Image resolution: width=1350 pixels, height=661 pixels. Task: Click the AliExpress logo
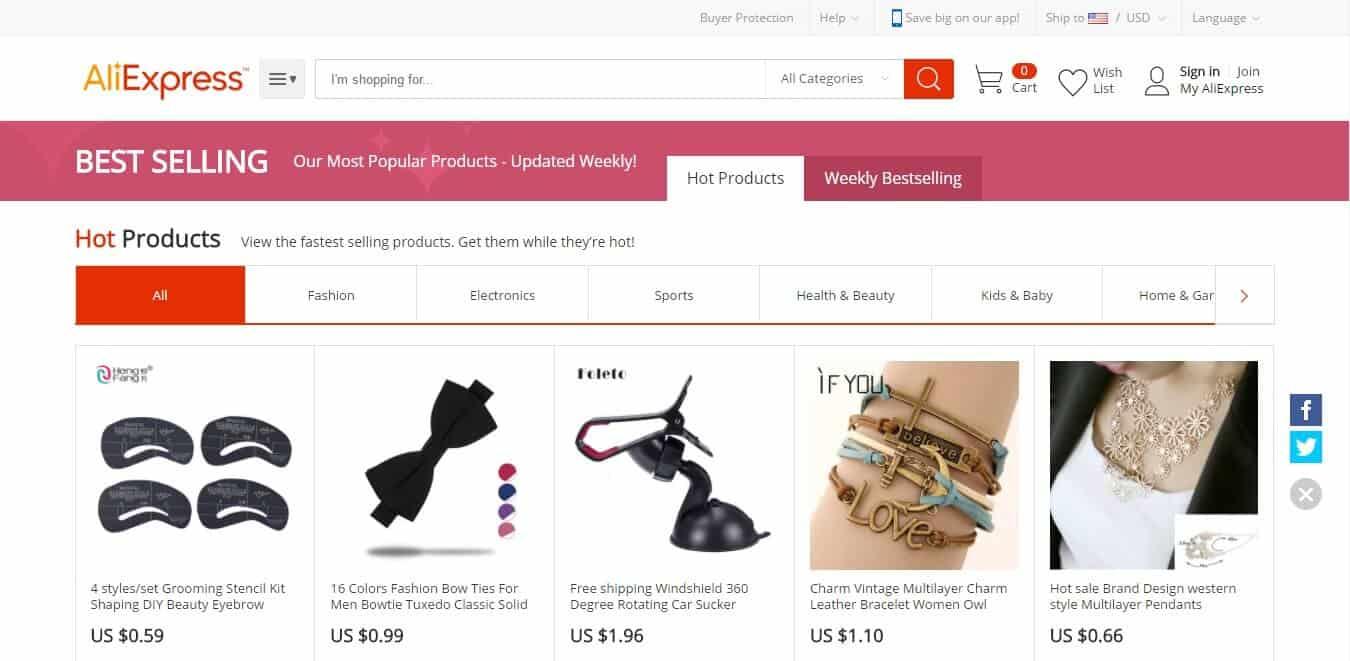(166, 80)
